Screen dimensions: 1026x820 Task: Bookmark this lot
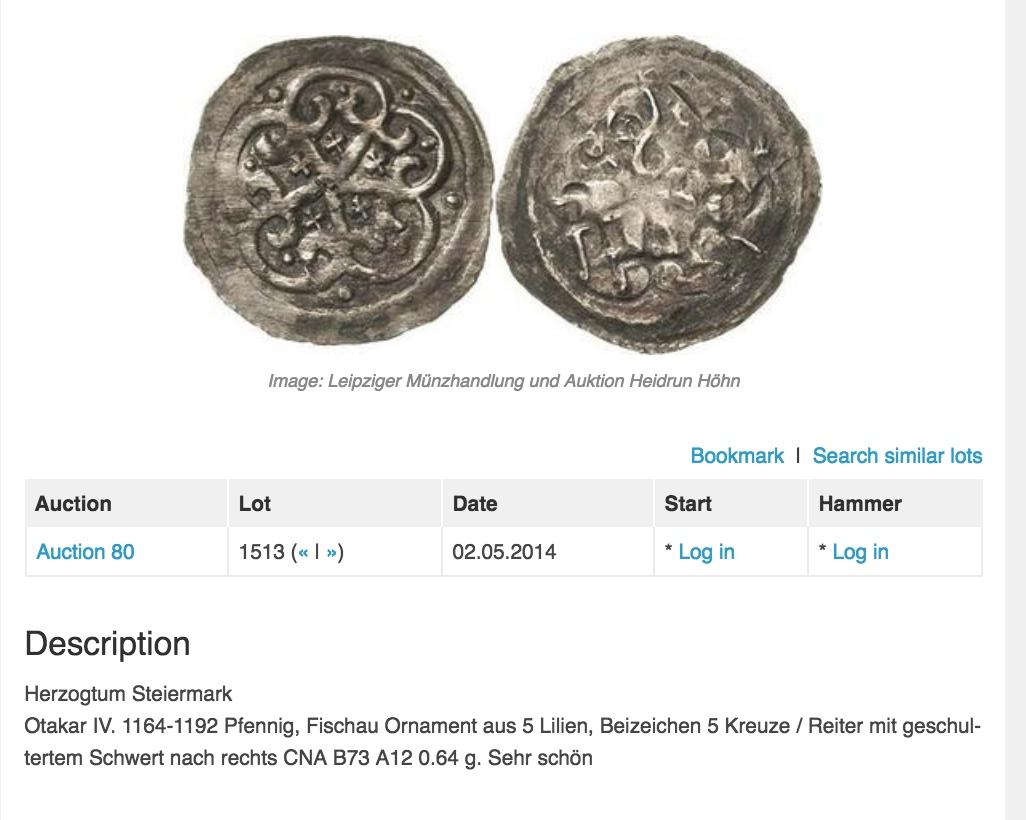tap(737, 456)
